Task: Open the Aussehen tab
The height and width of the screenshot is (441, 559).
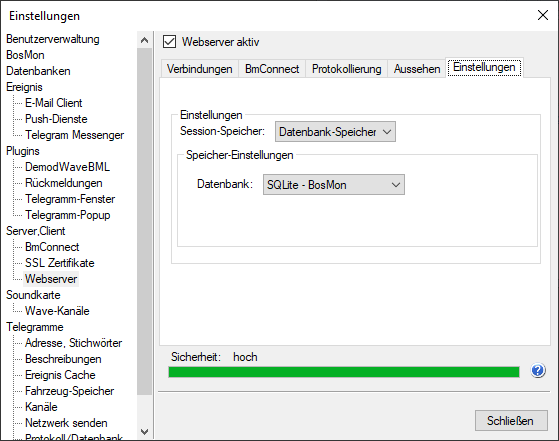Action: pyautogui.click(x=417, y=69)
